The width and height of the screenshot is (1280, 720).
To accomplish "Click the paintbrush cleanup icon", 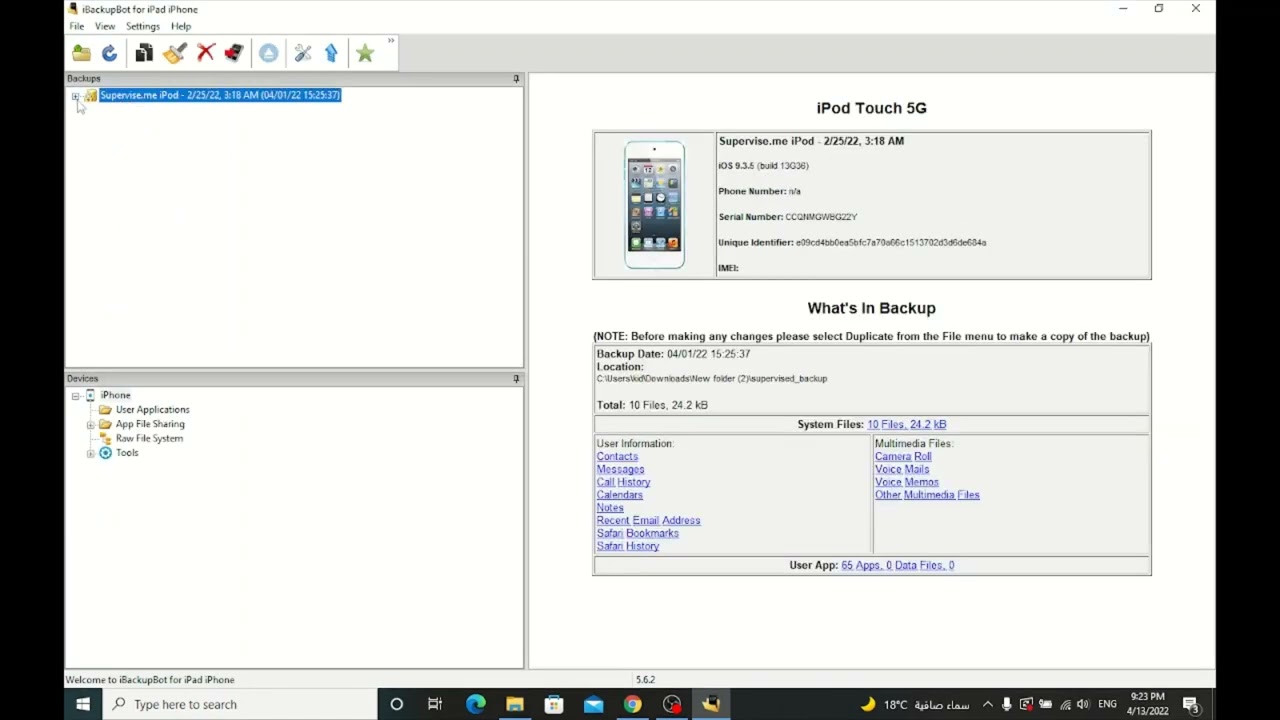I will (x=175, y=53).
